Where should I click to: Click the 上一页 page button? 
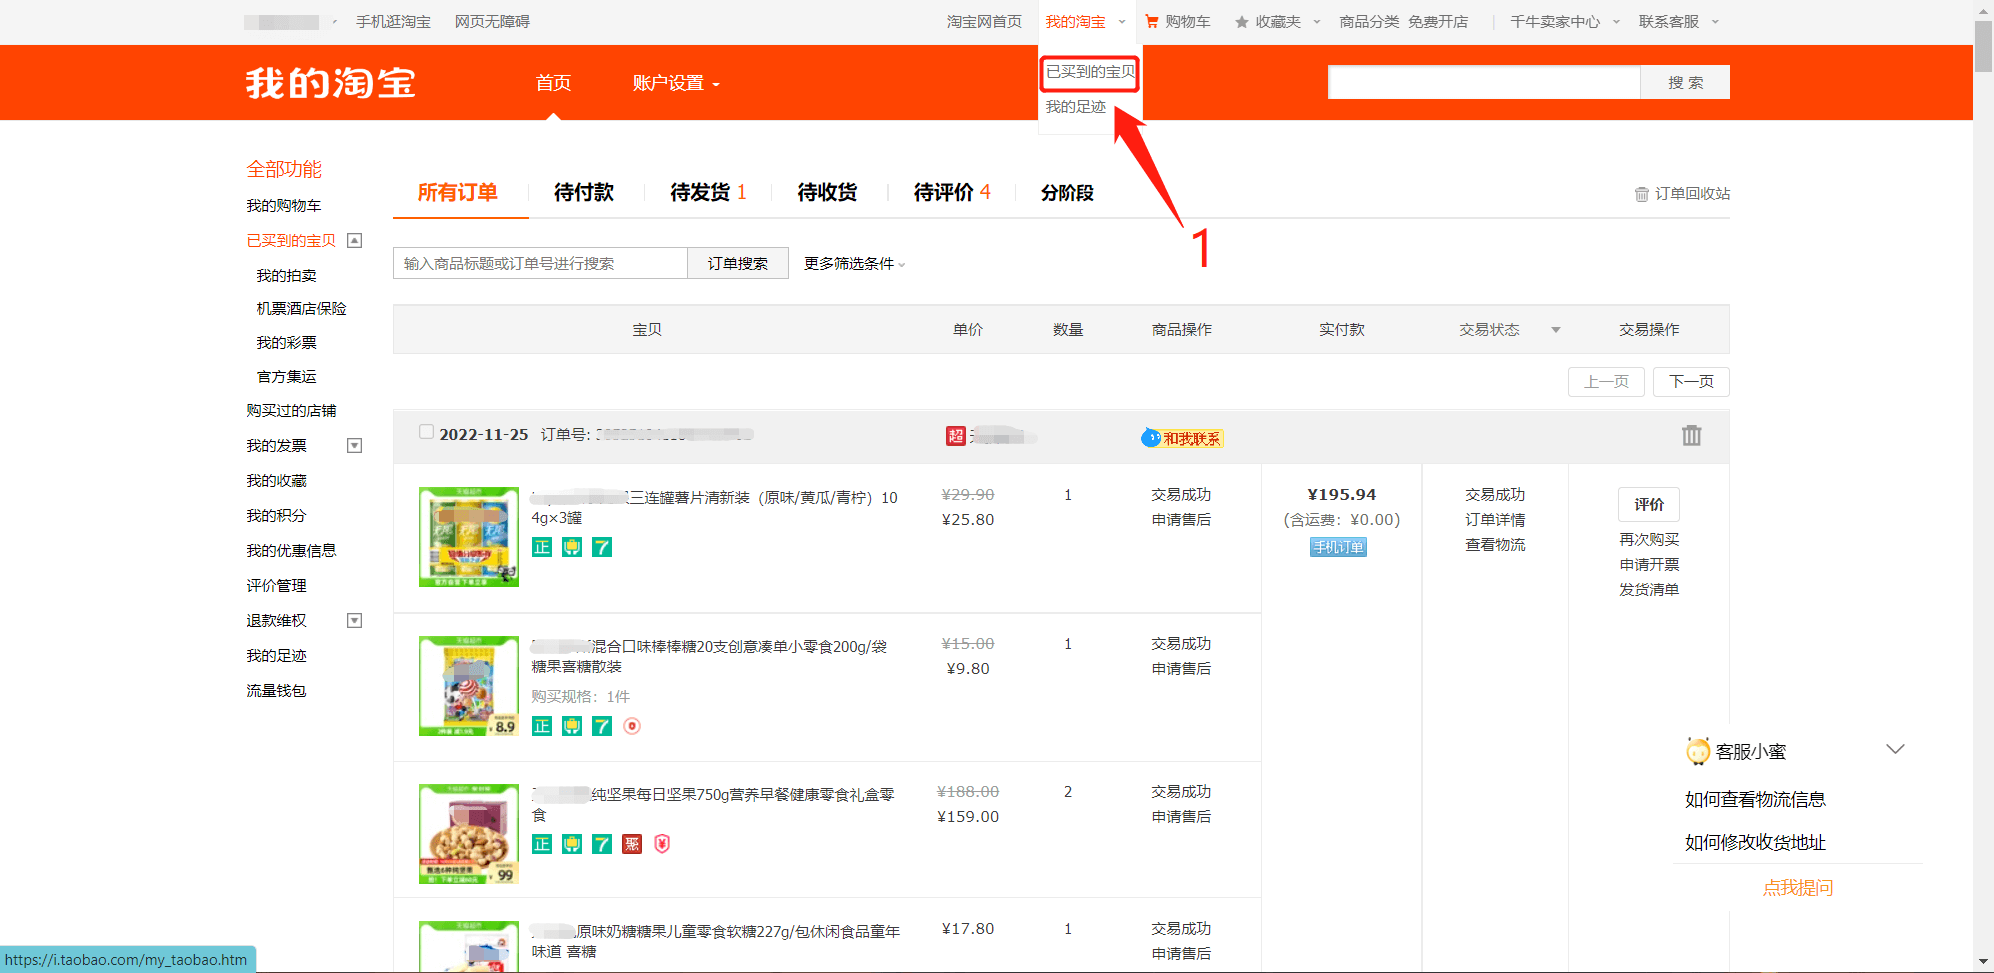[1606, 382]
